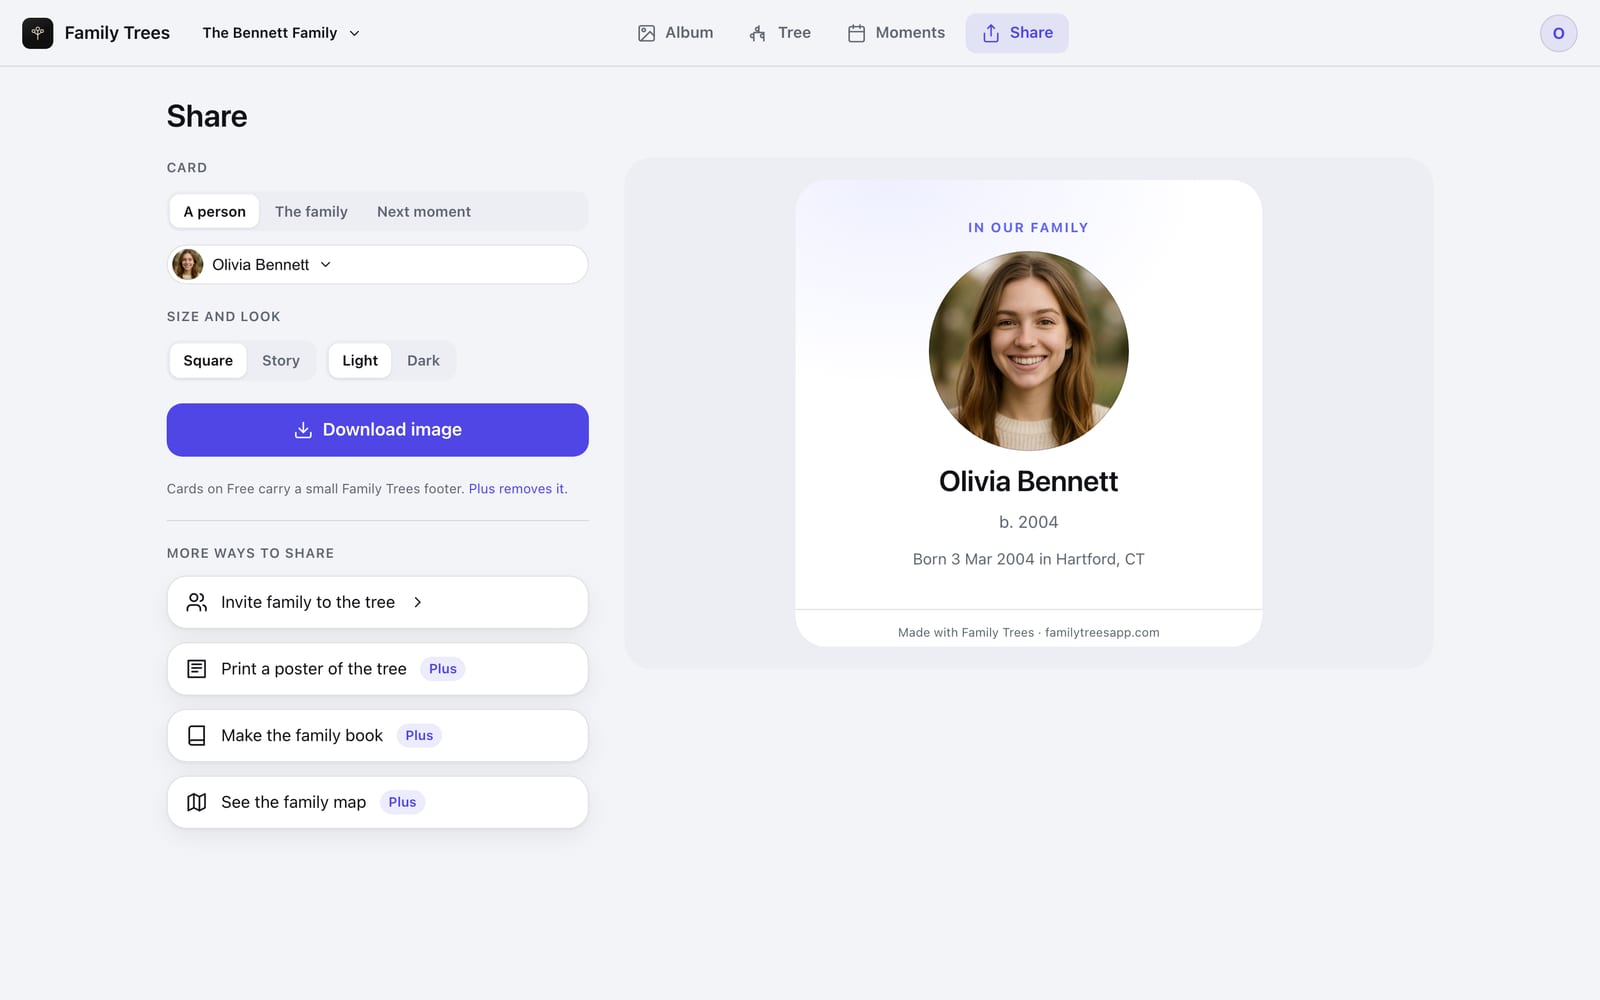Image resolution: width=1600 pixels, height=1000 pixels.
Task: Click Olivia Bennett's small avatar in the selector
Action: 188,264
